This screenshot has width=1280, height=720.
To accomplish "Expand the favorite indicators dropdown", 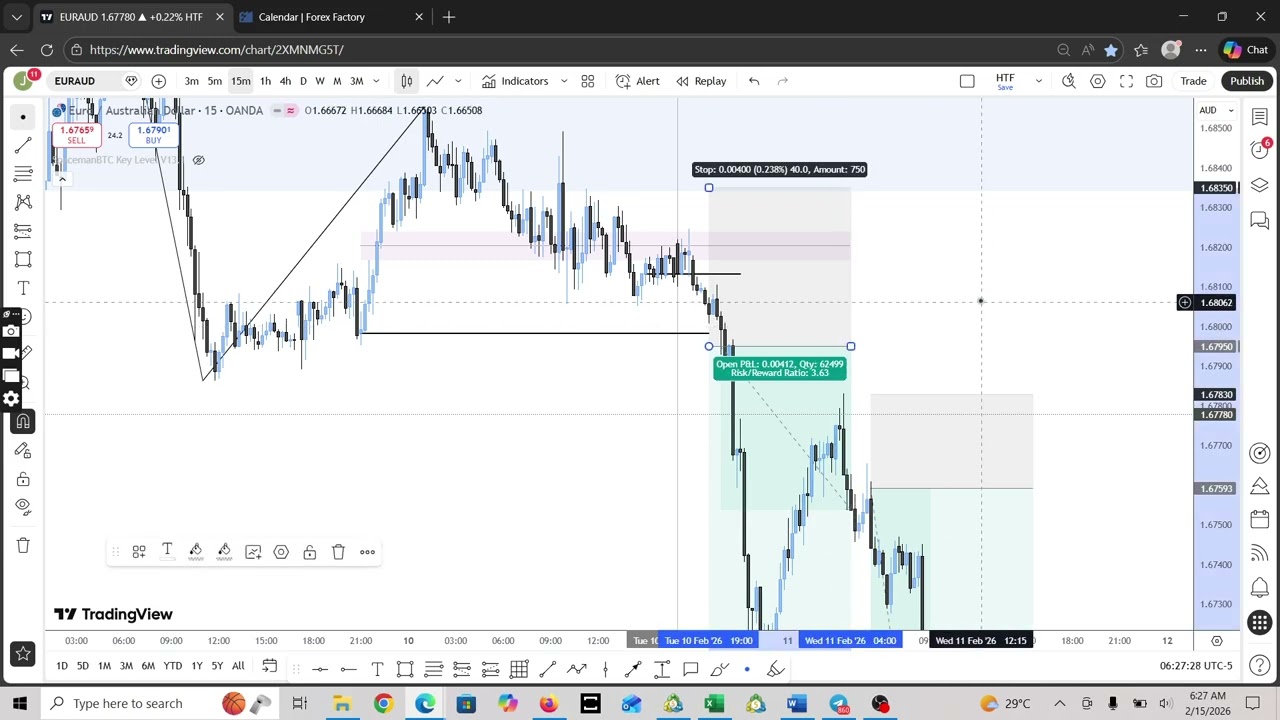I will pos(563,81).
